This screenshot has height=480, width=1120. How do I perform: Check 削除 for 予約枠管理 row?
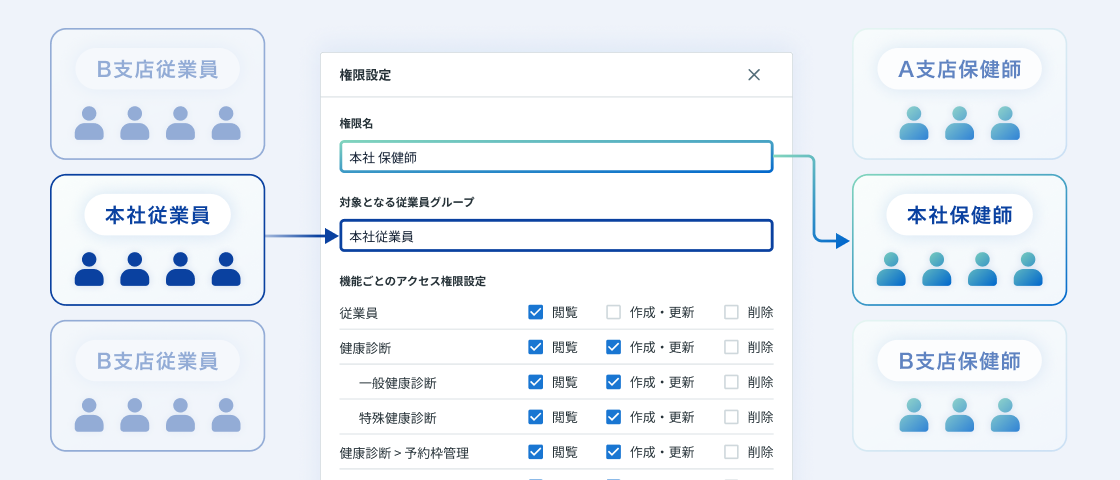[731, 452]
